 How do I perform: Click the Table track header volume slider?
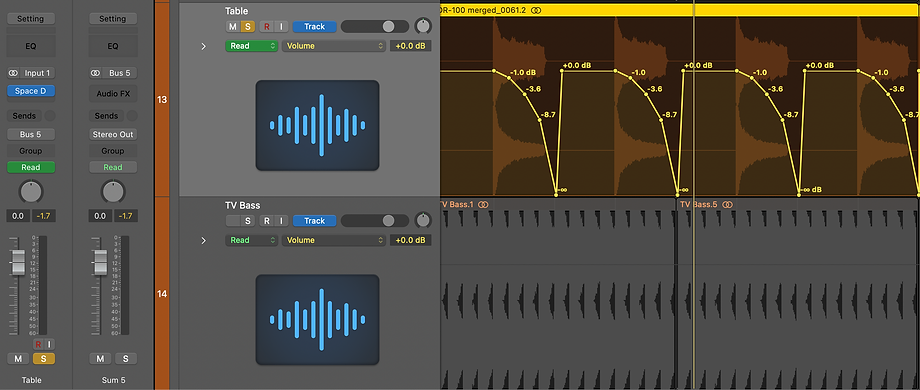coord(374,26)
